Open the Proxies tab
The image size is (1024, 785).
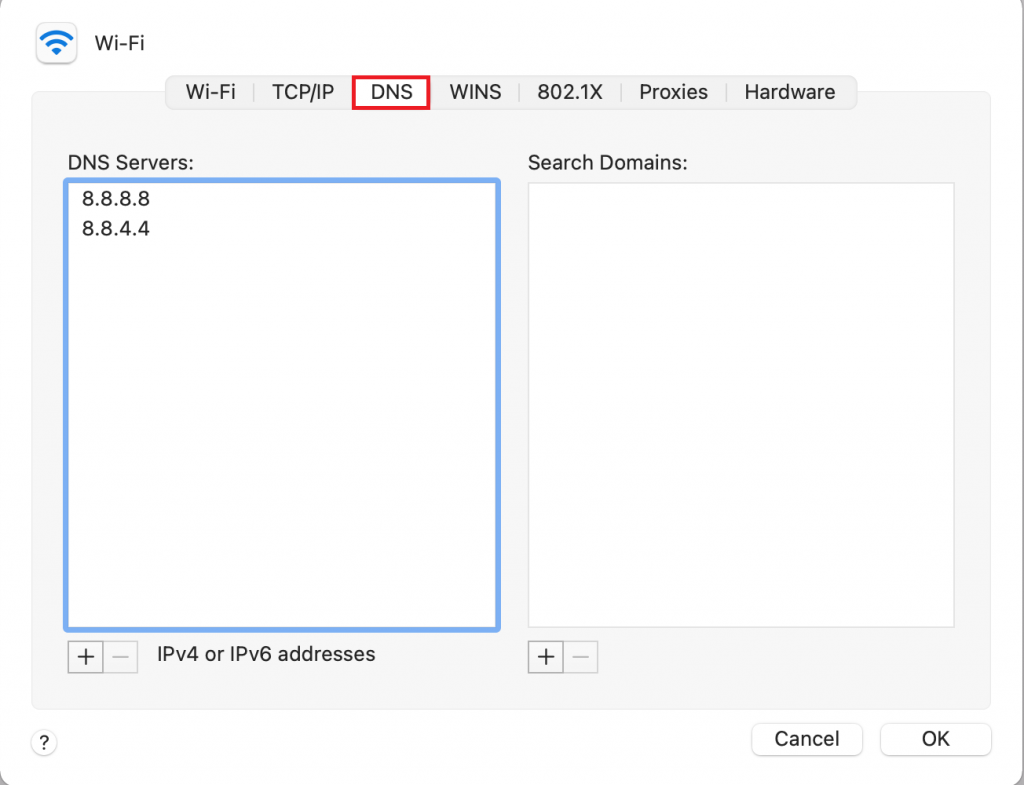pos(673,92)
